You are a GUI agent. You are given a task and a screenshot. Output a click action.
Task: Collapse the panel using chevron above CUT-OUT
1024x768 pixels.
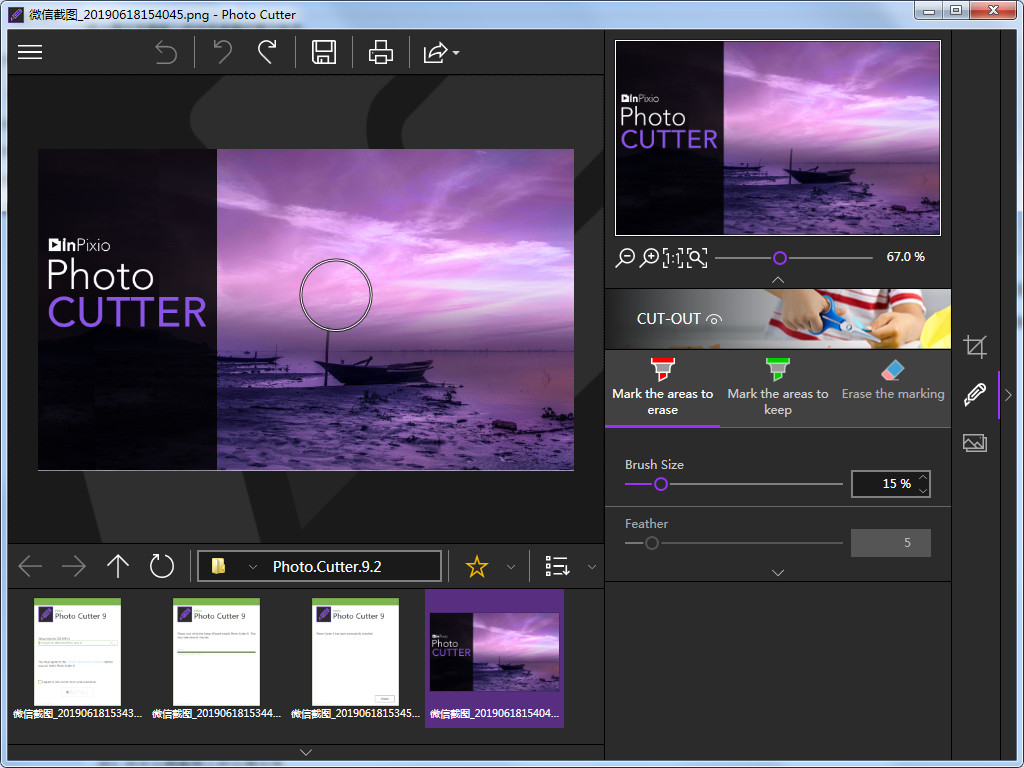pos(778,281)
